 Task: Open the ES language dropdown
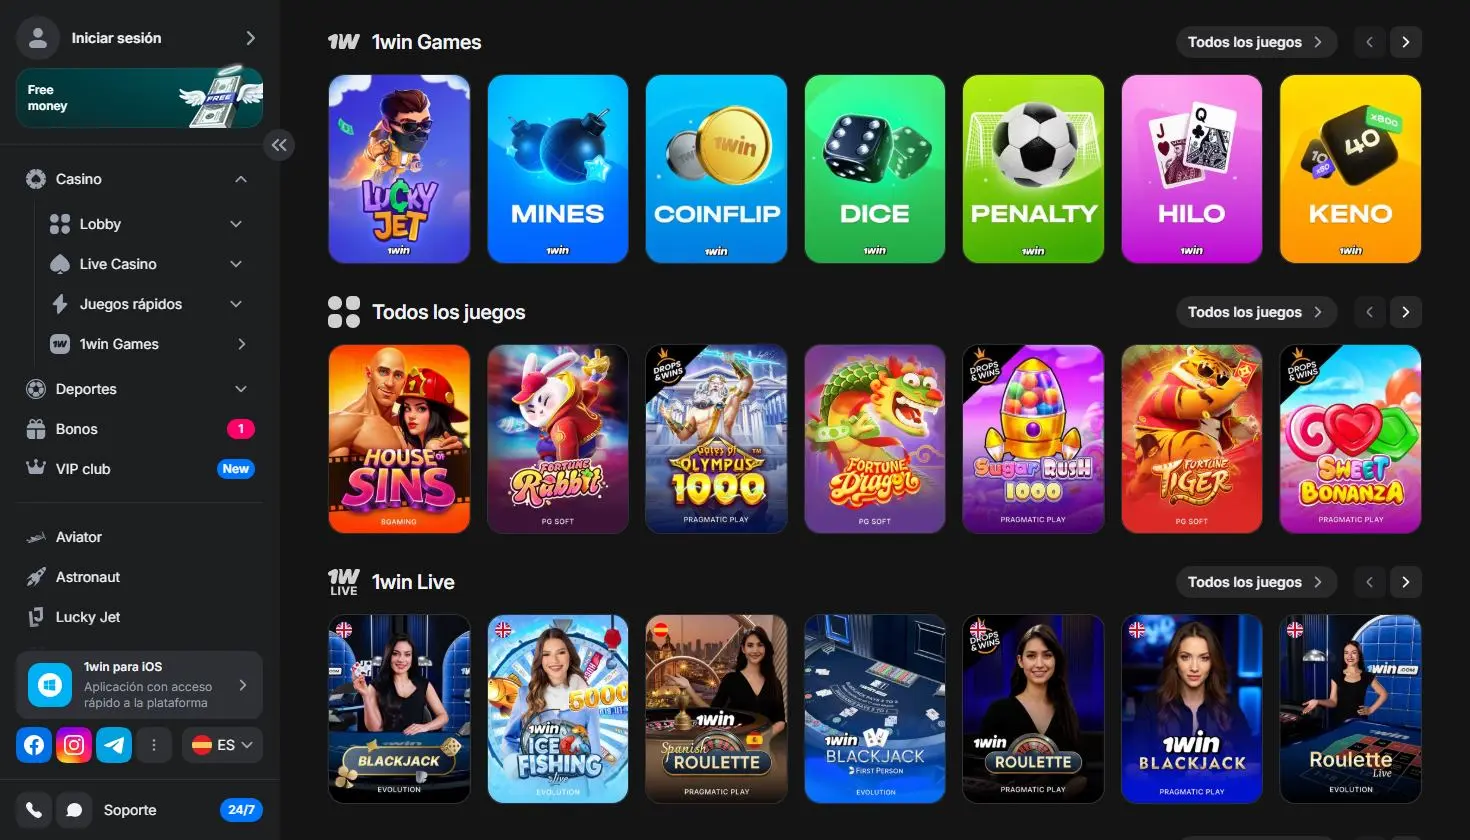pos(222,745)
